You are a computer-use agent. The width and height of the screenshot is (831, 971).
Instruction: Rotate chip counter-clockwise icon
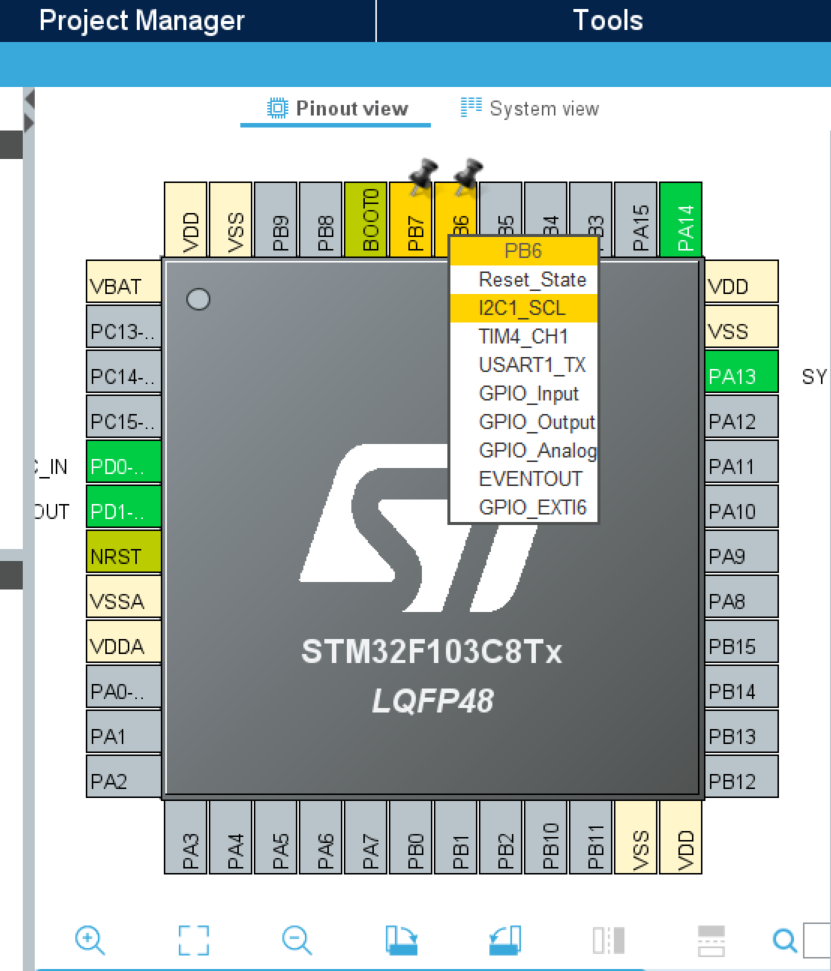(505, 940)
